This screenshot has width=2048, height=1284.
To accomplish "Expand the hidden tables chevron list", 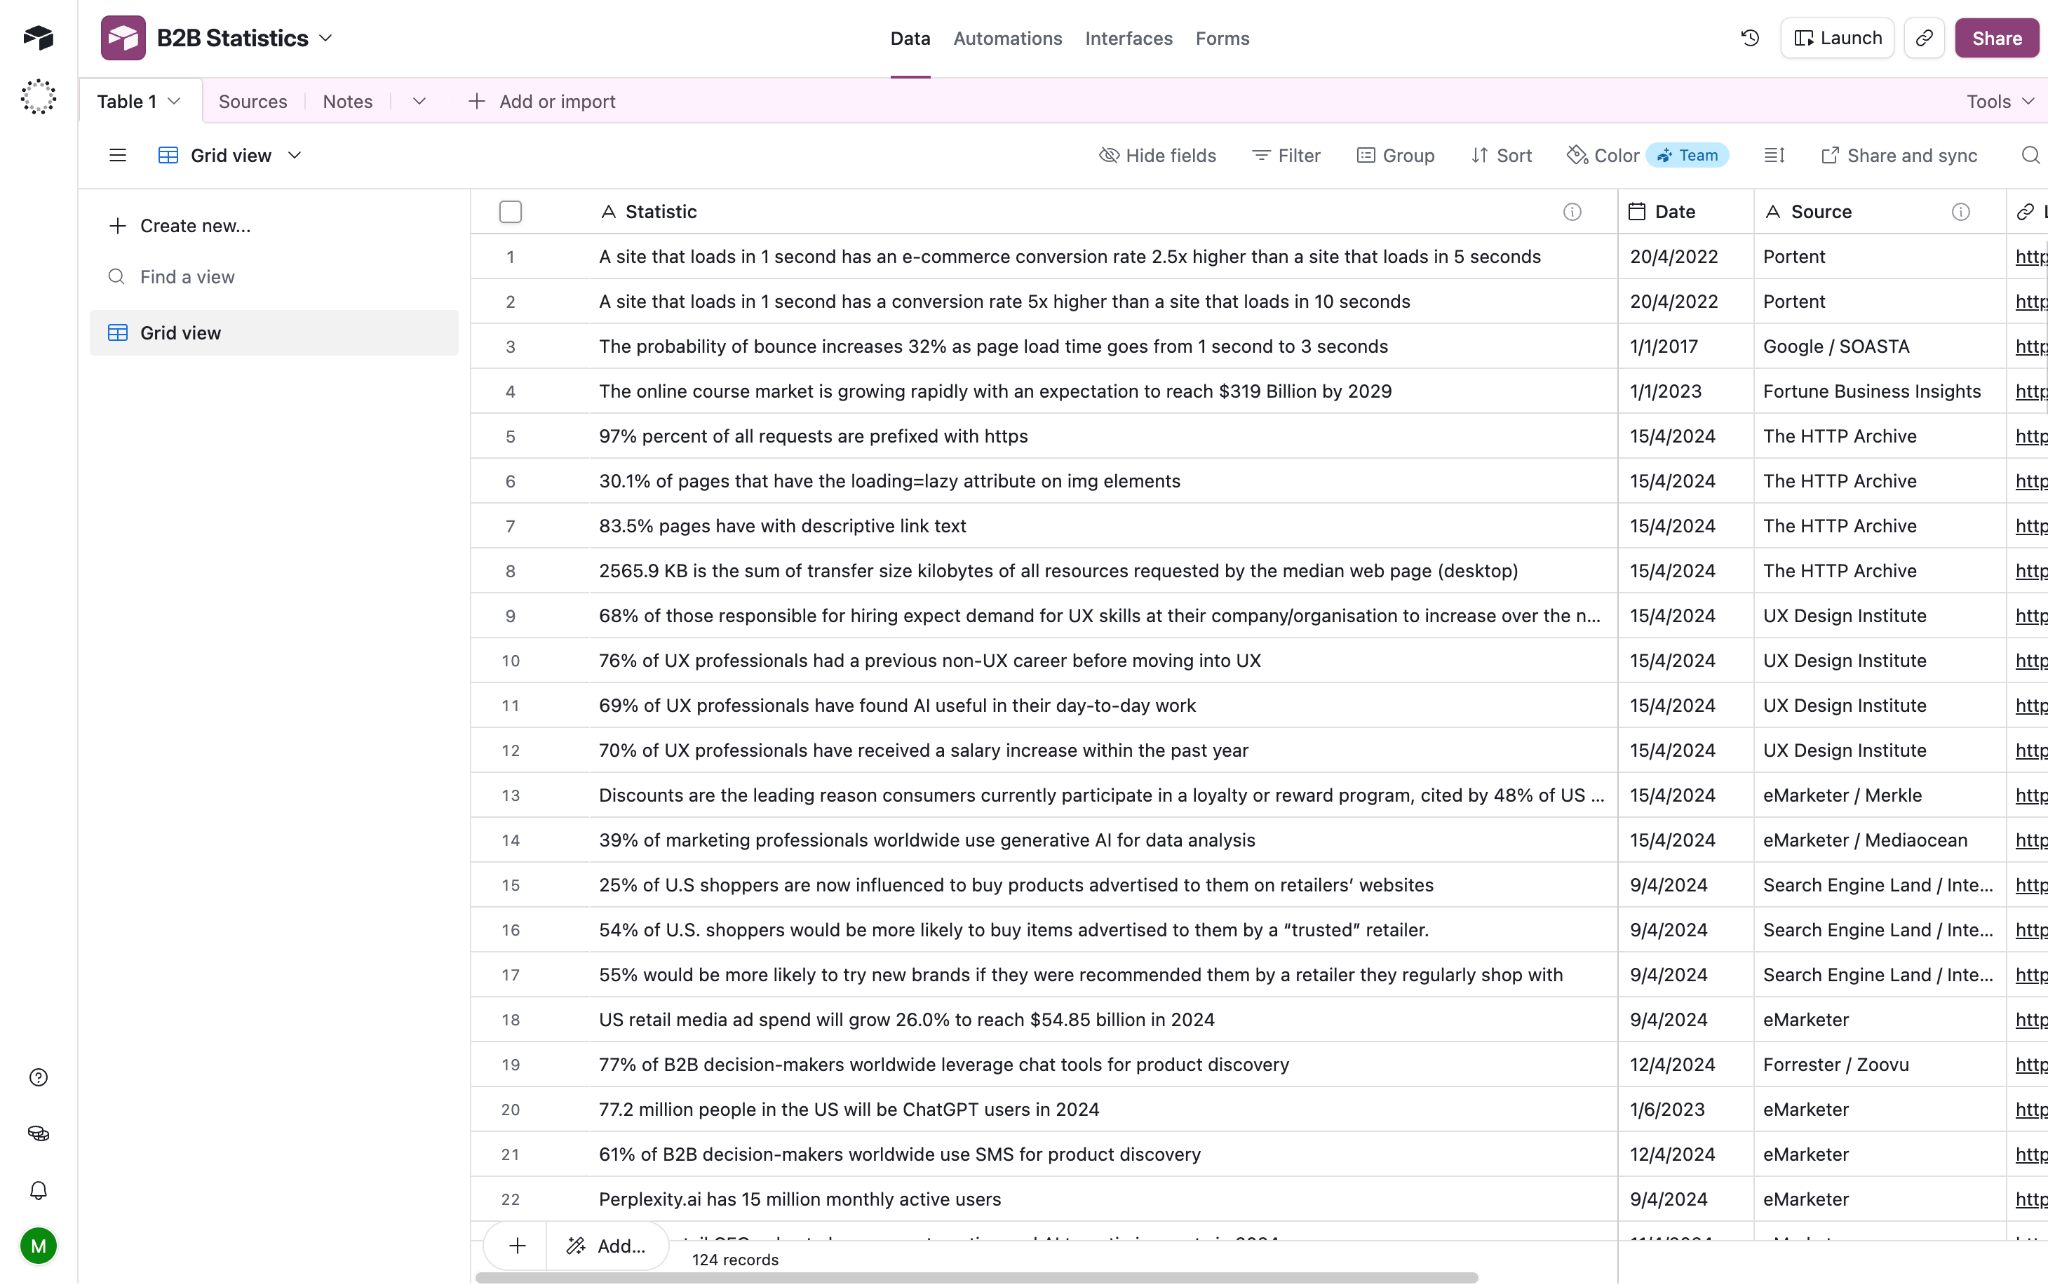I will click(x=419, y=101).
